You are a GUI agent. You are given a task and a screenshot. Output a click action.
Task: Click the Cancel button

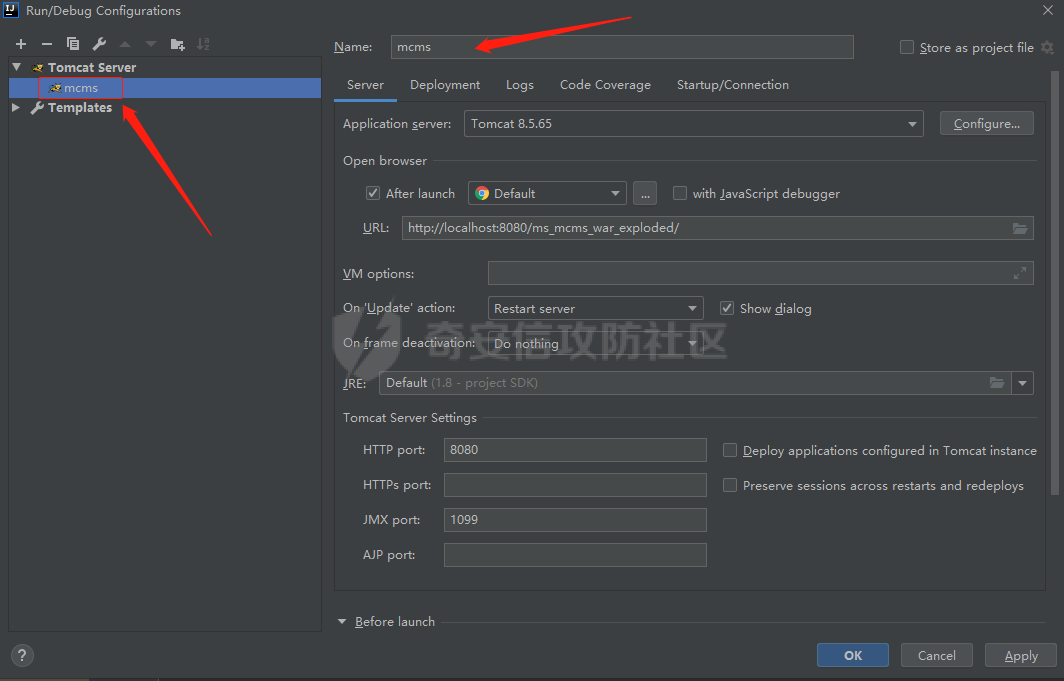(936, 655)
